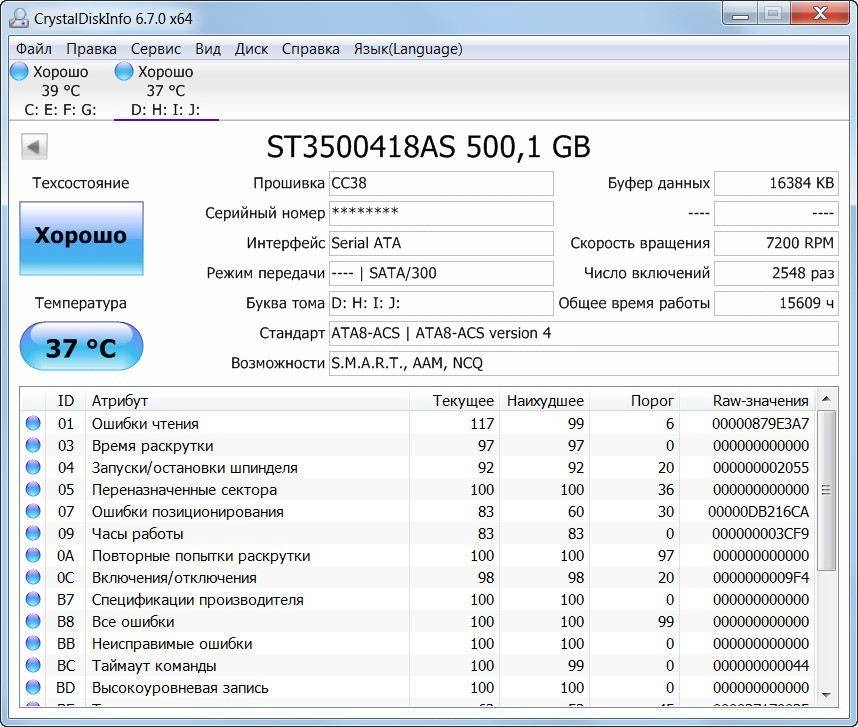Select the C: E: F: G: disk at 39 °C
The width and height of the screenshot is (858, 727).
tap(60, 90)
